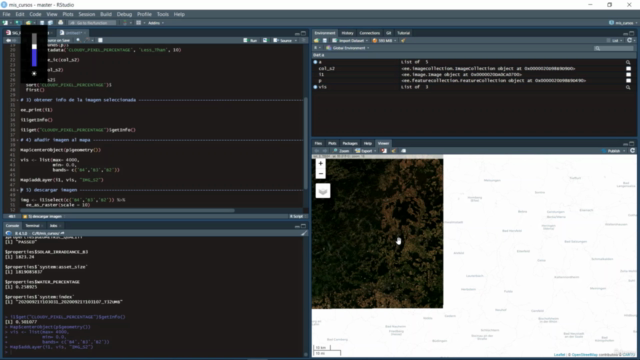Open the Code menu
Screen dimensions: 640x360
pos(35,14)
